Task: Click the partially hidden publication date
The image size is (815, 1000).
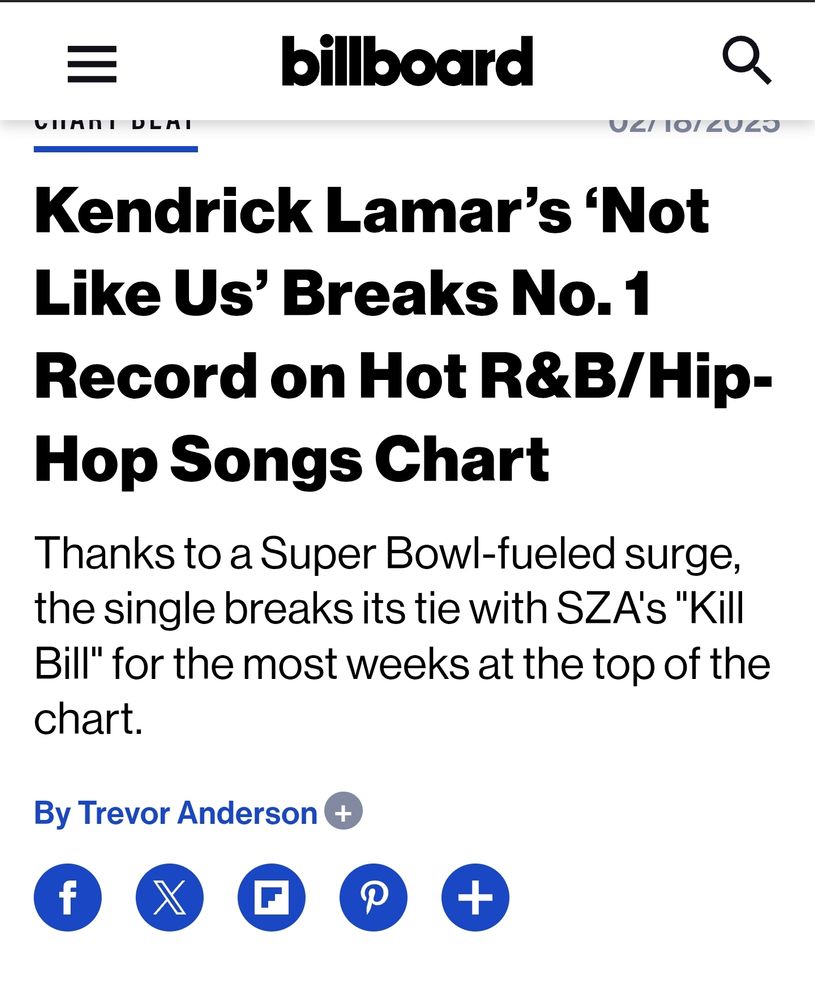Action: point(694,125)
